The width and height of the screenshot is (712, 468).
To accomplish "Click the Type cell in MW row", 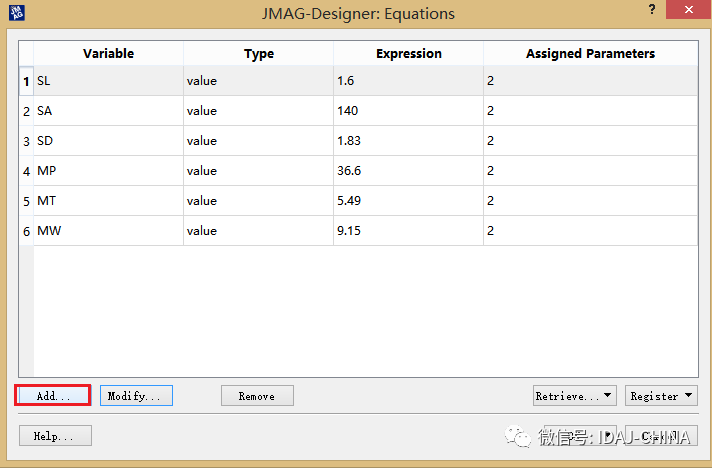I will coord(258,231).
